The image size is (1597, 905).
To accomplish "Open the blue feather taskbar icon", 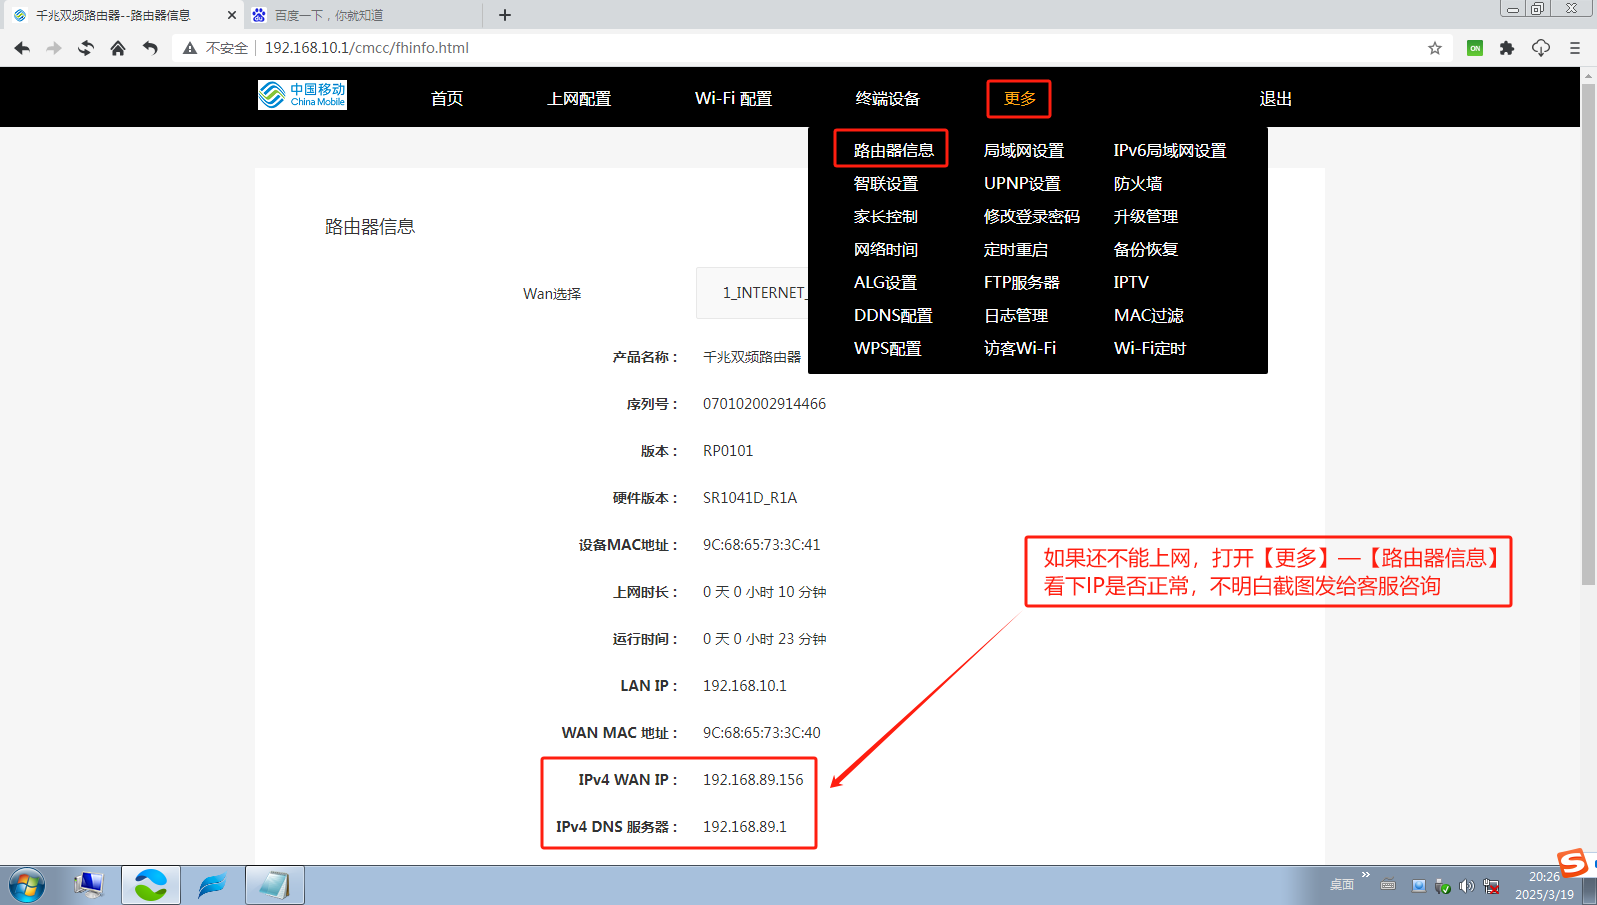I will pos(212,886).
